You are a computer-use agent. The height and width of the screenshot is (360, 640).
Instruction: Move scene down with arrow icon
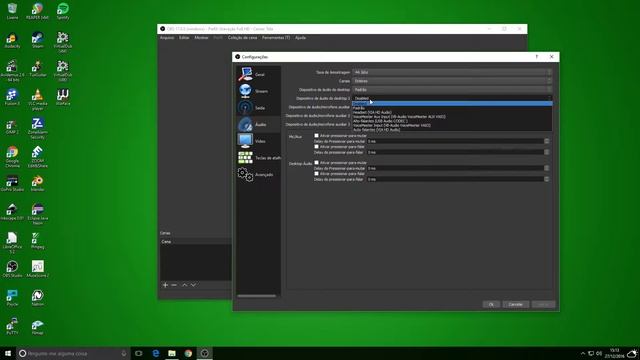(193, 285)
